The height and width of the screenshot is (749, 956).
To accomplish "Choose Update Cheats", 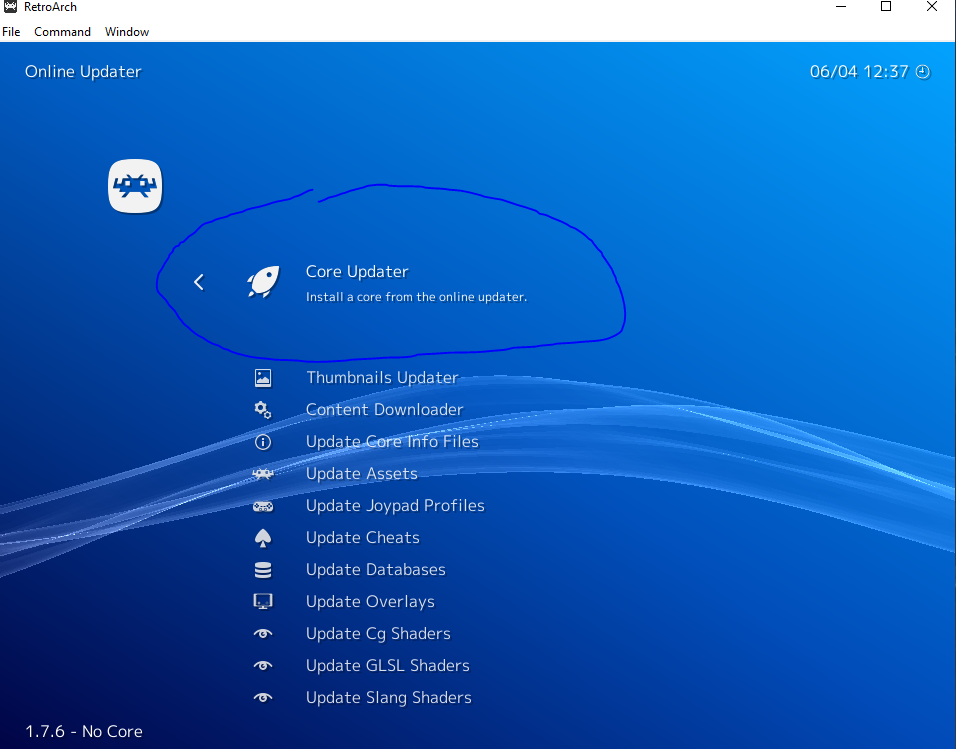I will pos(363,538).
